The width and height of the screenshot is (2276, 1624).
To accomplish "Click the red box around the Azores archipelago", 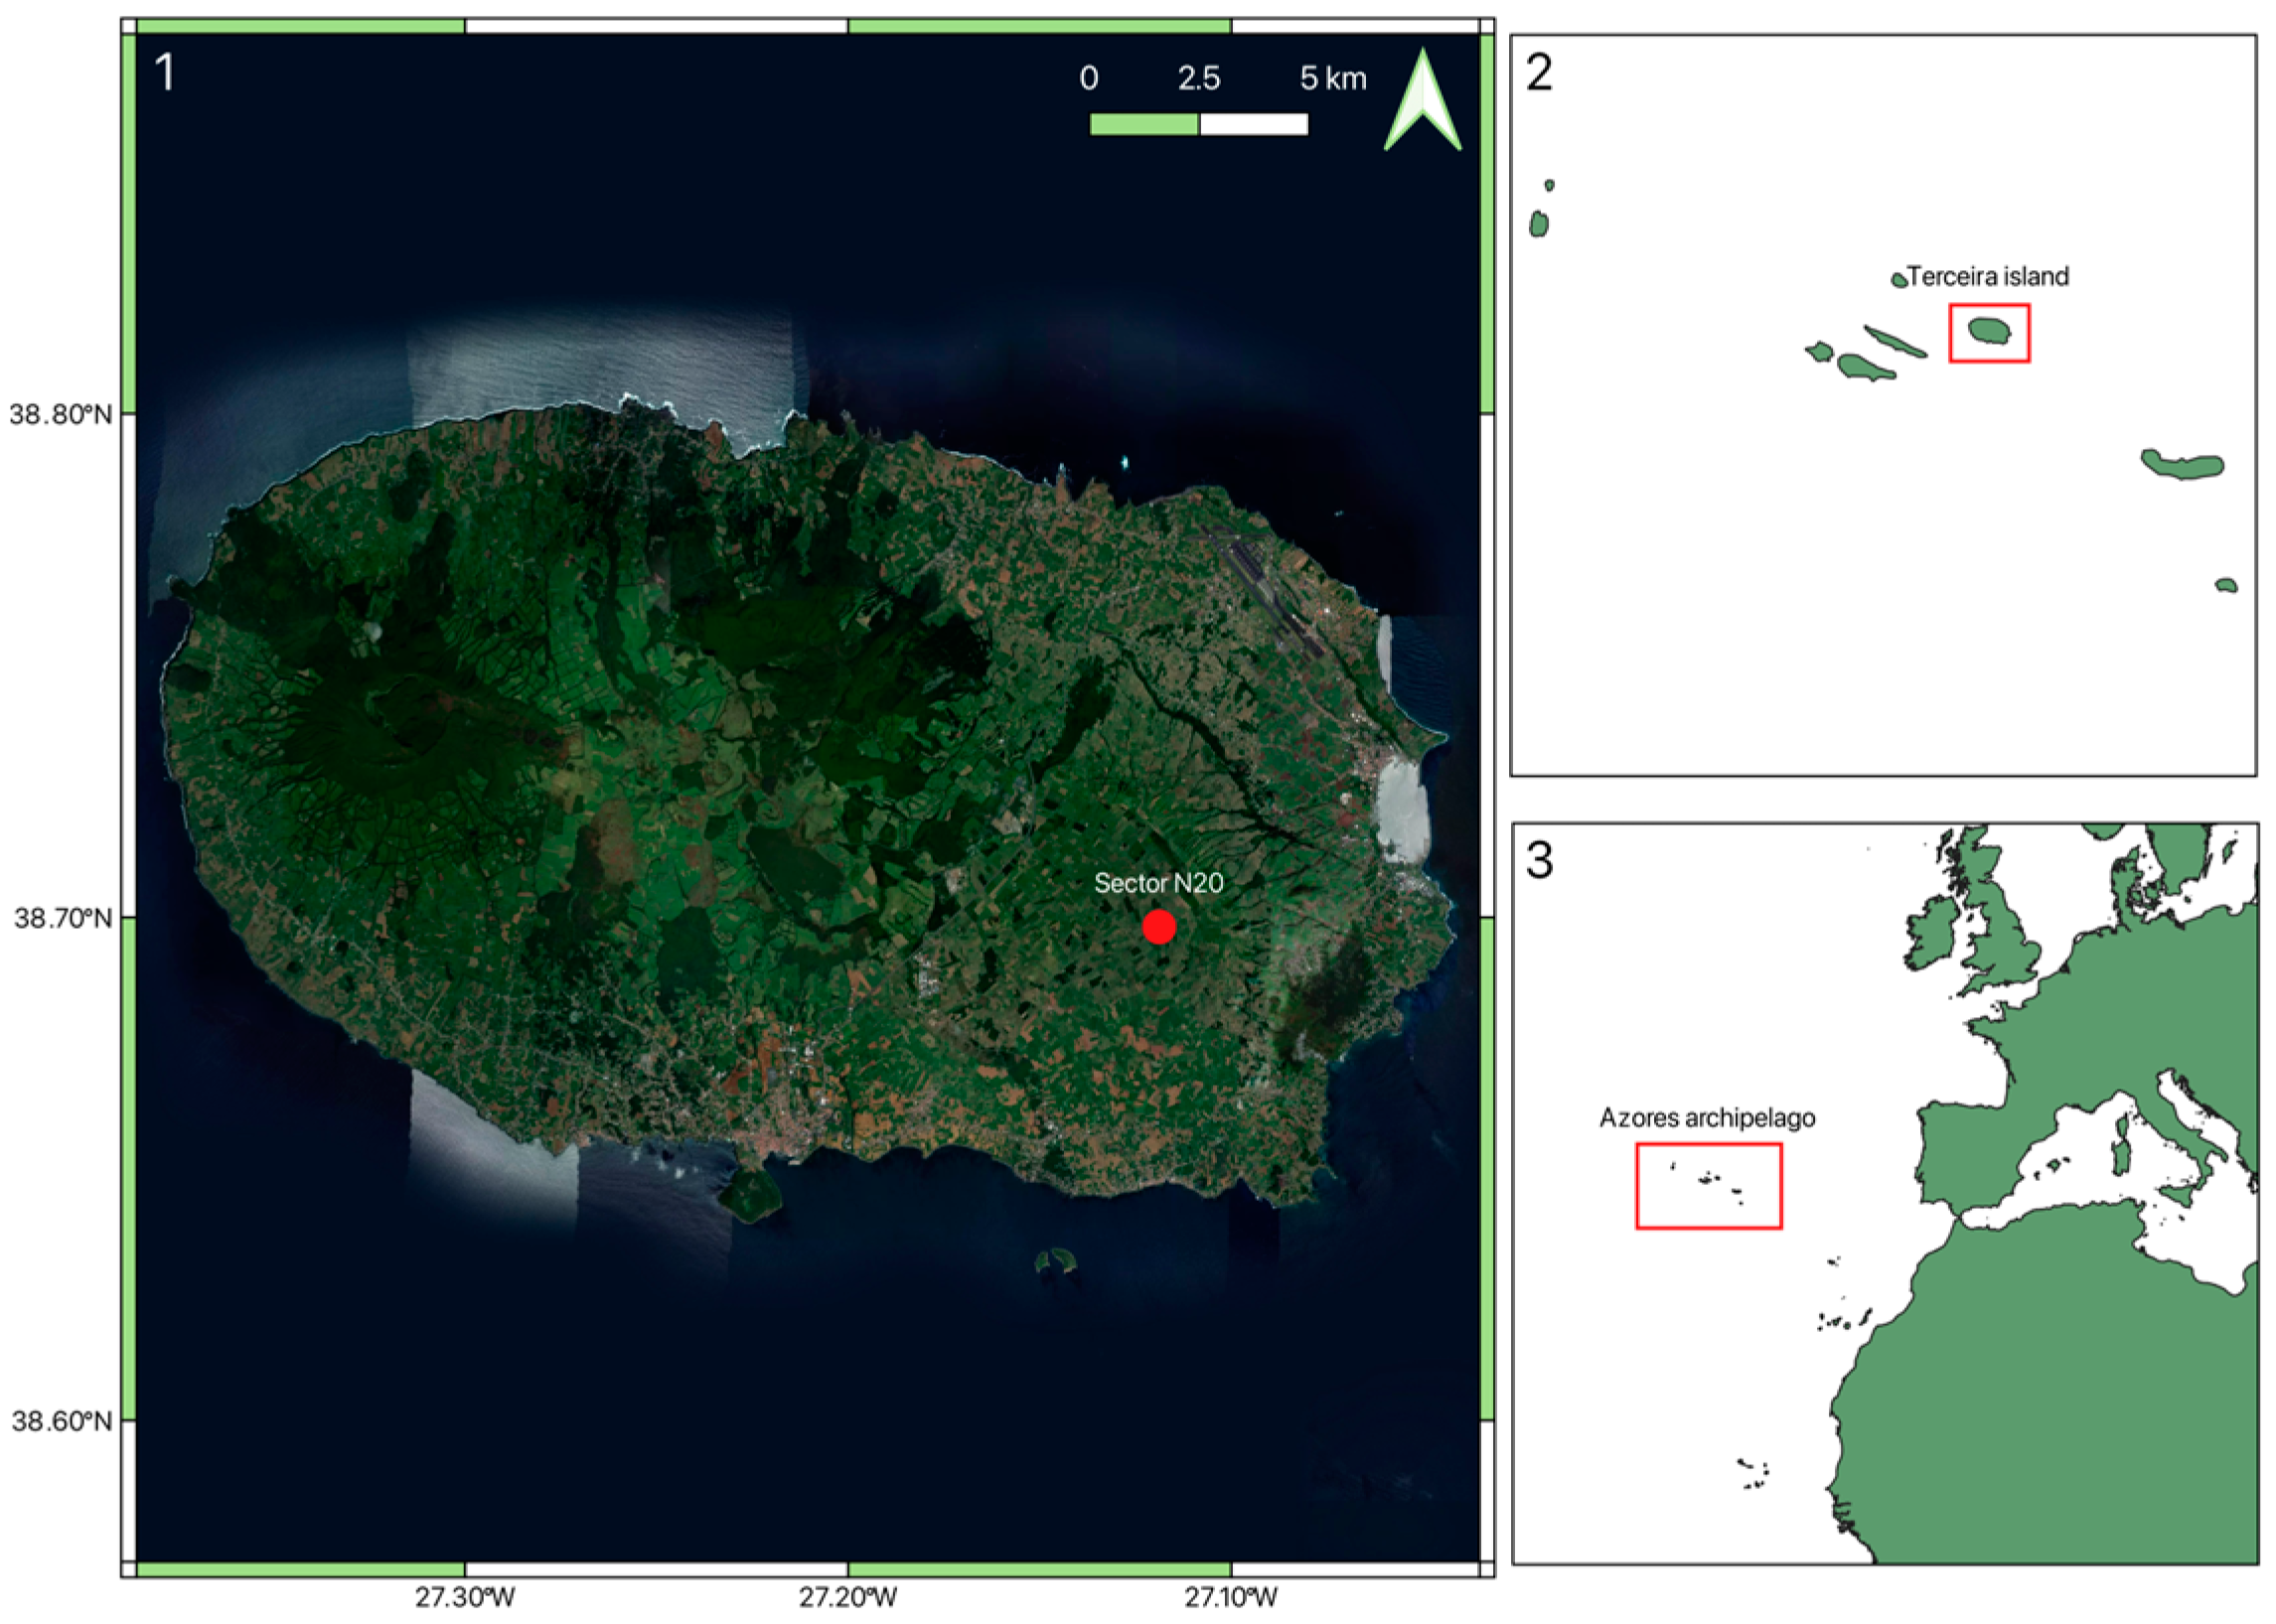I will (1708, 1186).
